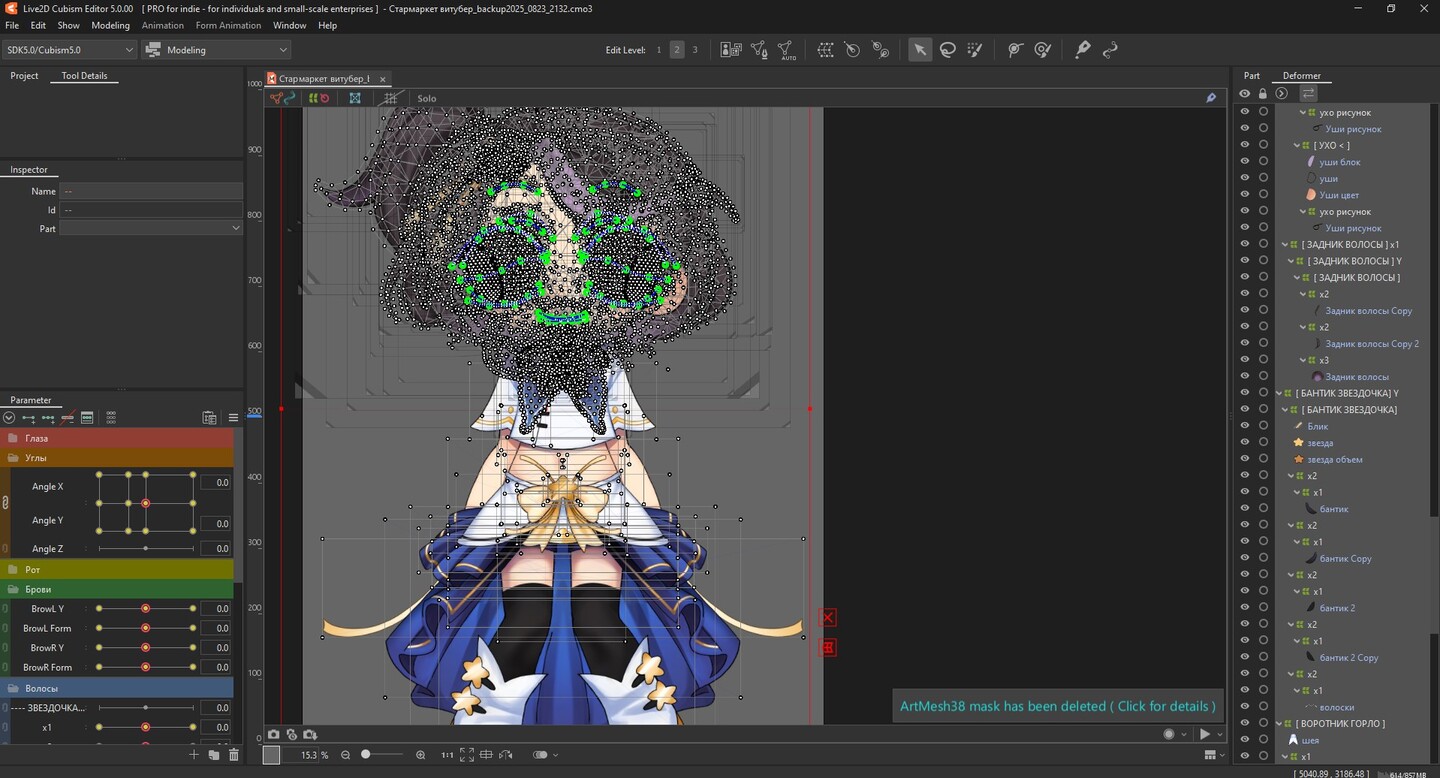Zoom in on the canvas with magnifier plus
This screenshot has width=1440, height=778.
[x=421, y=755]
